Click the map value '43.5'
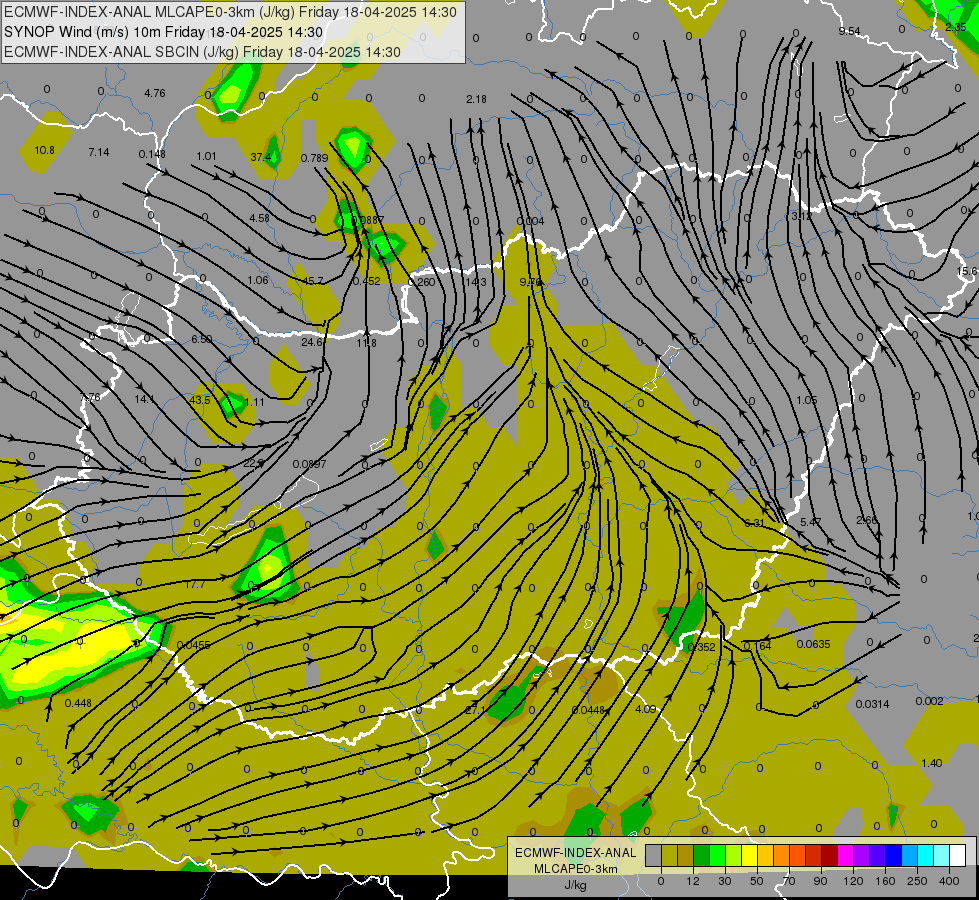 [200, 400]
